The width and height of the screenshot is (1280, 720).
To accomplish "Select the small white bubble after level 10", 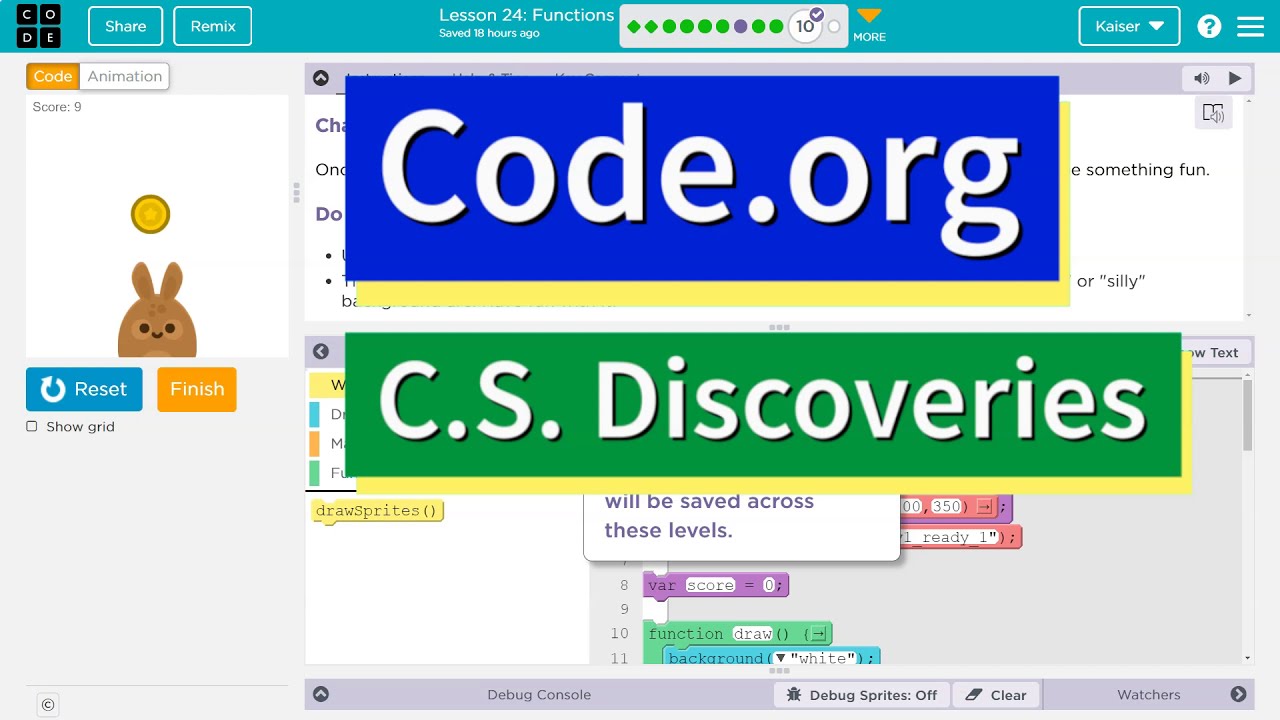I will tap(834, 26).
